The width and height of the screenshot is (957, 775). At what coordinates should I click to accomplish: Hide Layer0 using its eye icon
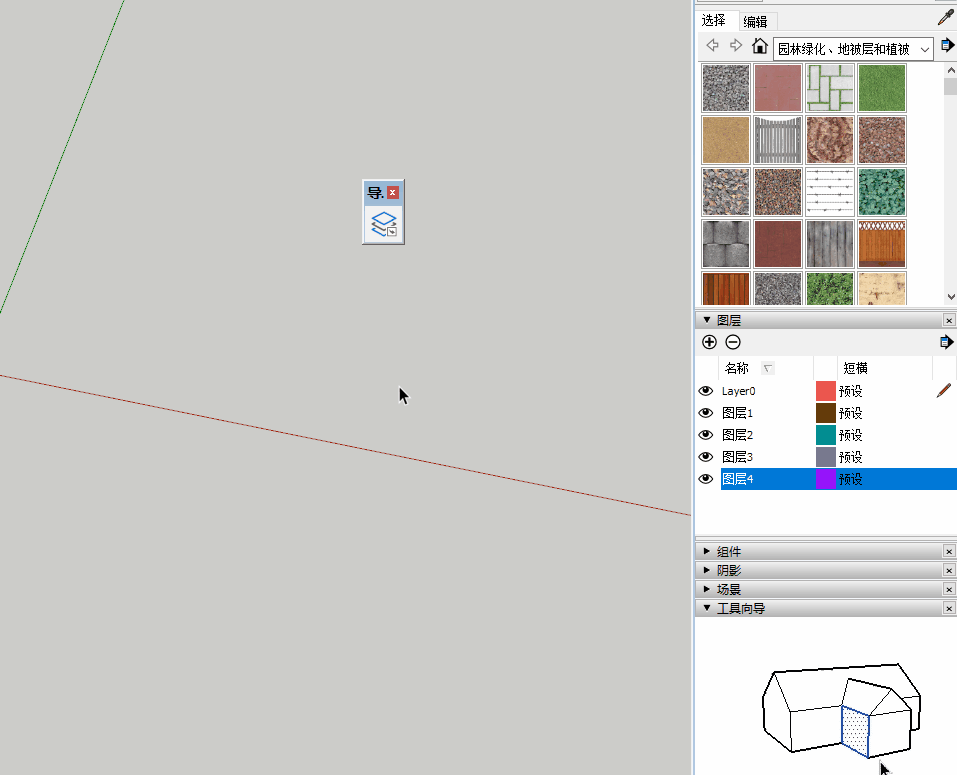coord(706,391)
